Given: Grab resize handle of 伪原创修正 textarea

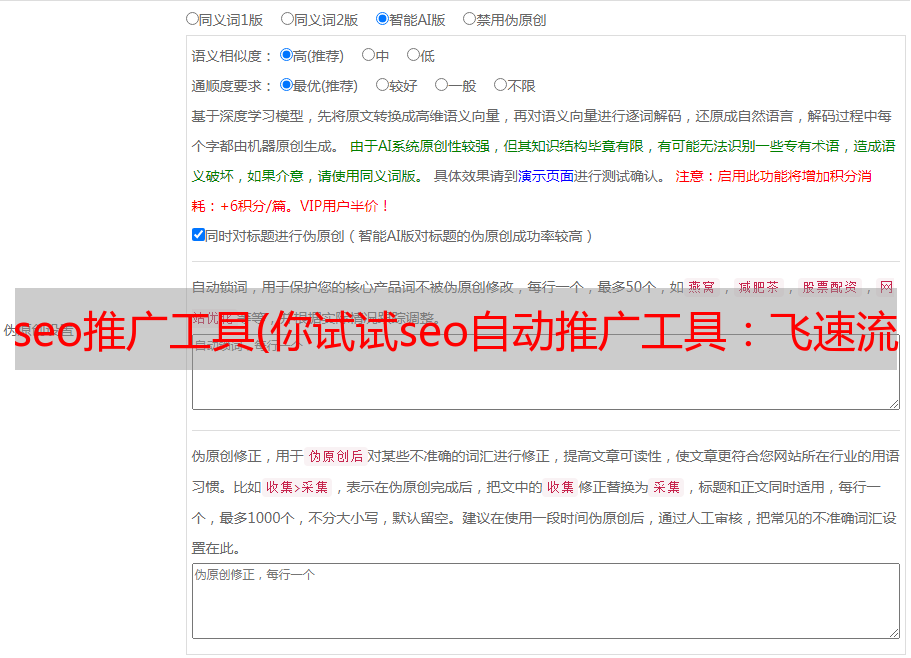Looking at the screenshot, I should [x=894, y=634].
